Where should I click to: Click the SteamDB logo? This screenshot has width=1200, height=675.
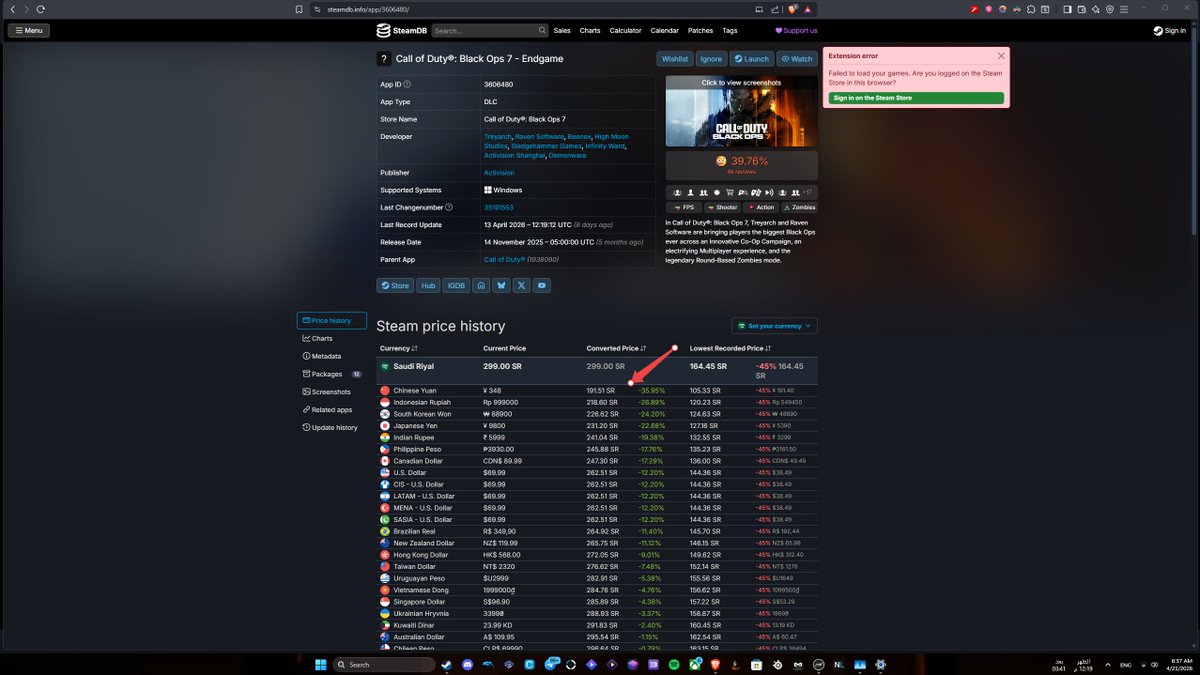[x=402, y=30]
